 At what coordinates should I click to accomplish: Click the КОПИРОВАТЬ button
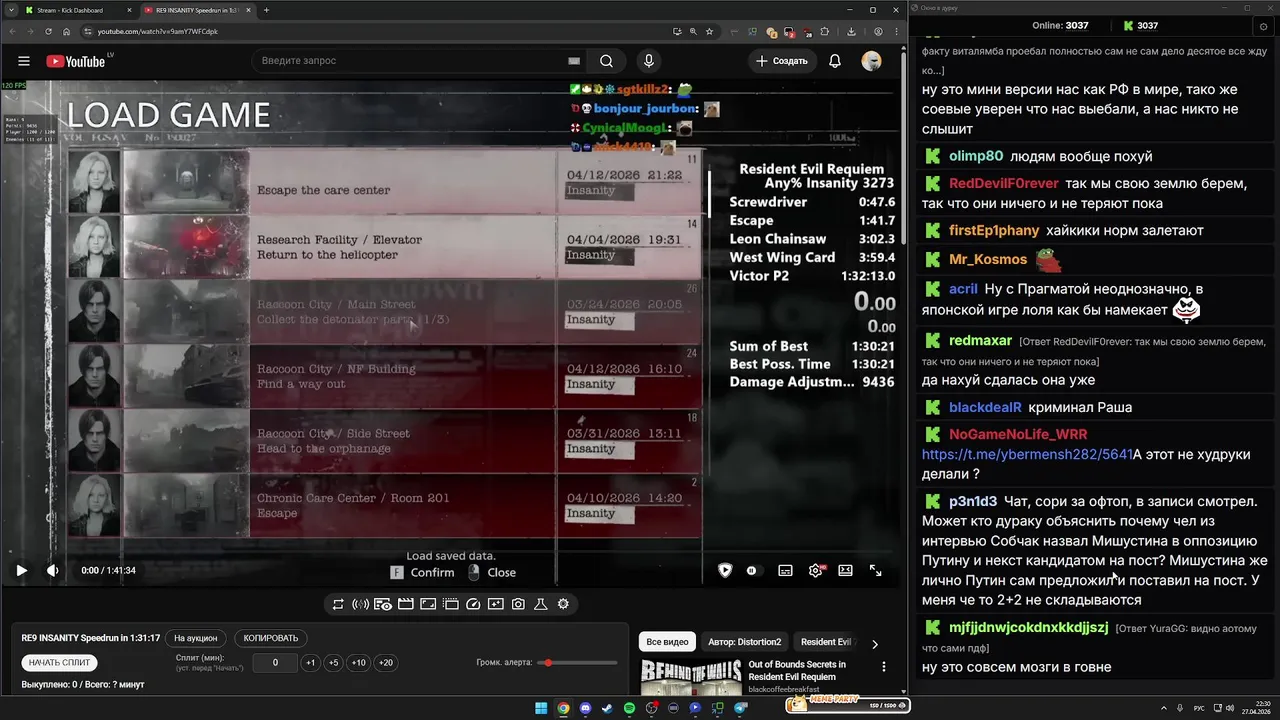[x=271, y=638]
